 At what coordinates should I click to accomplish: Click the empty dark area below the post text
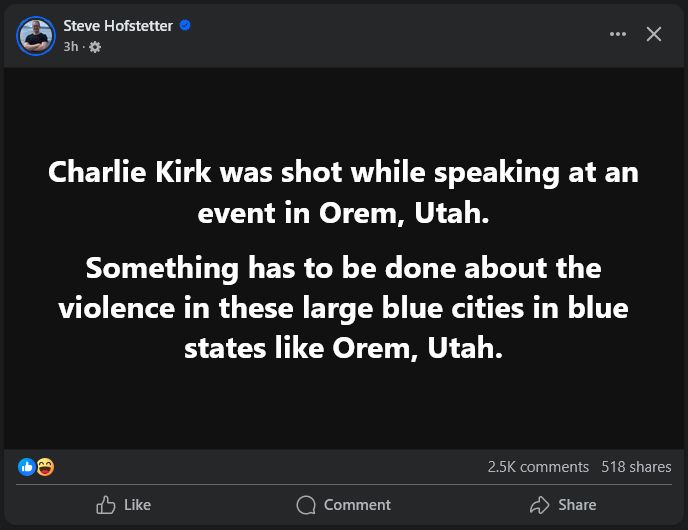pos(343,410)
